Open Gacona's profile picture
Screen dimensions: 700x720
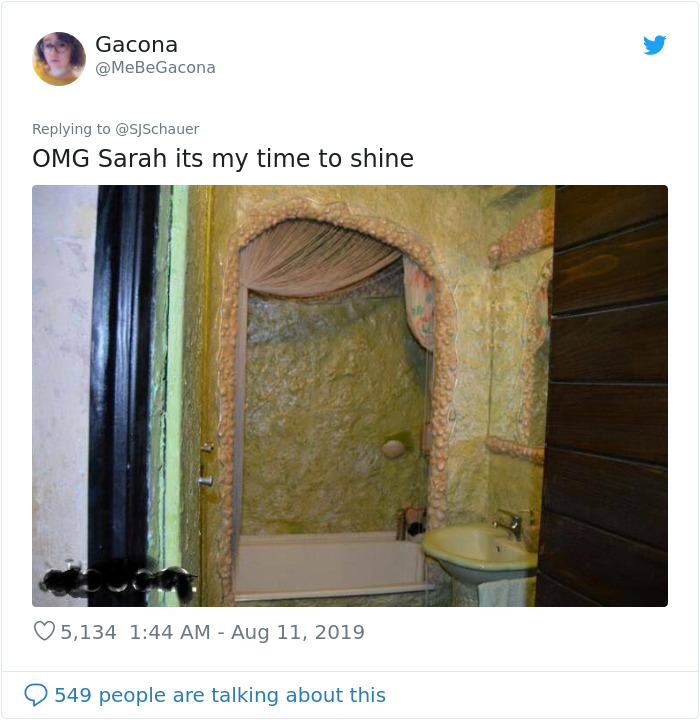click(59, 59)
